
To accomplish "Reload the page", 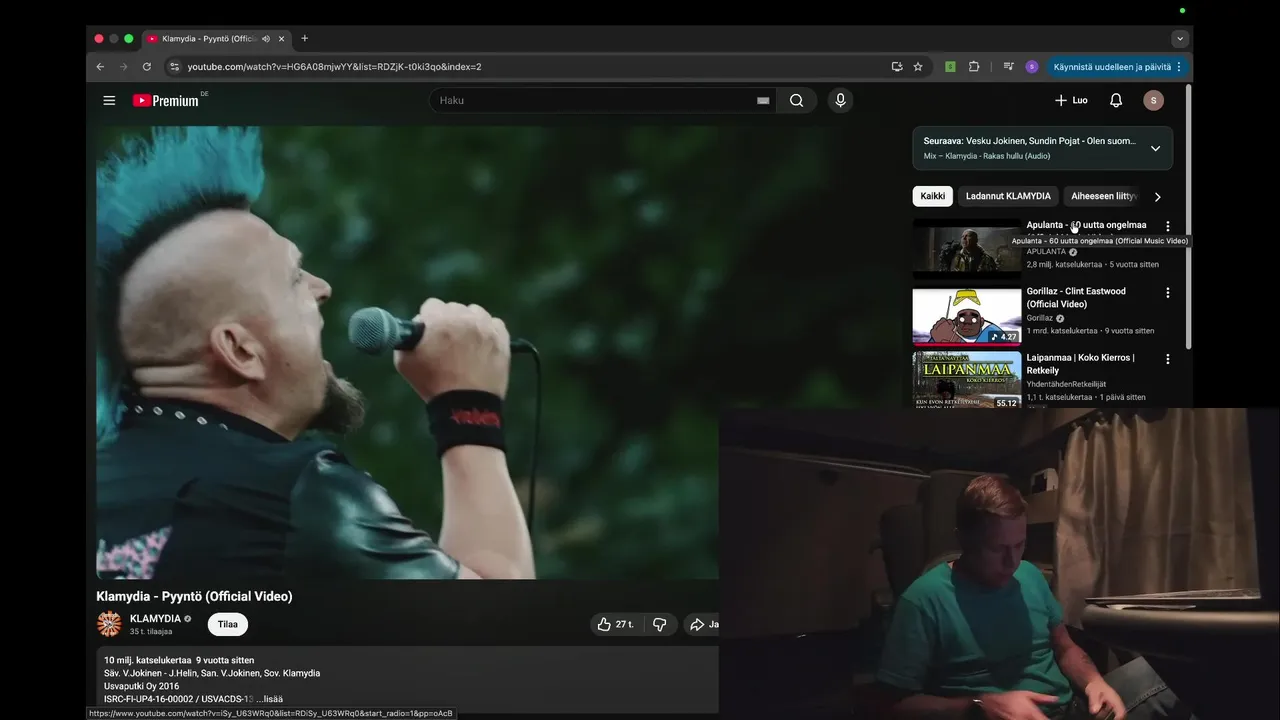I will [x=147, y=67].
